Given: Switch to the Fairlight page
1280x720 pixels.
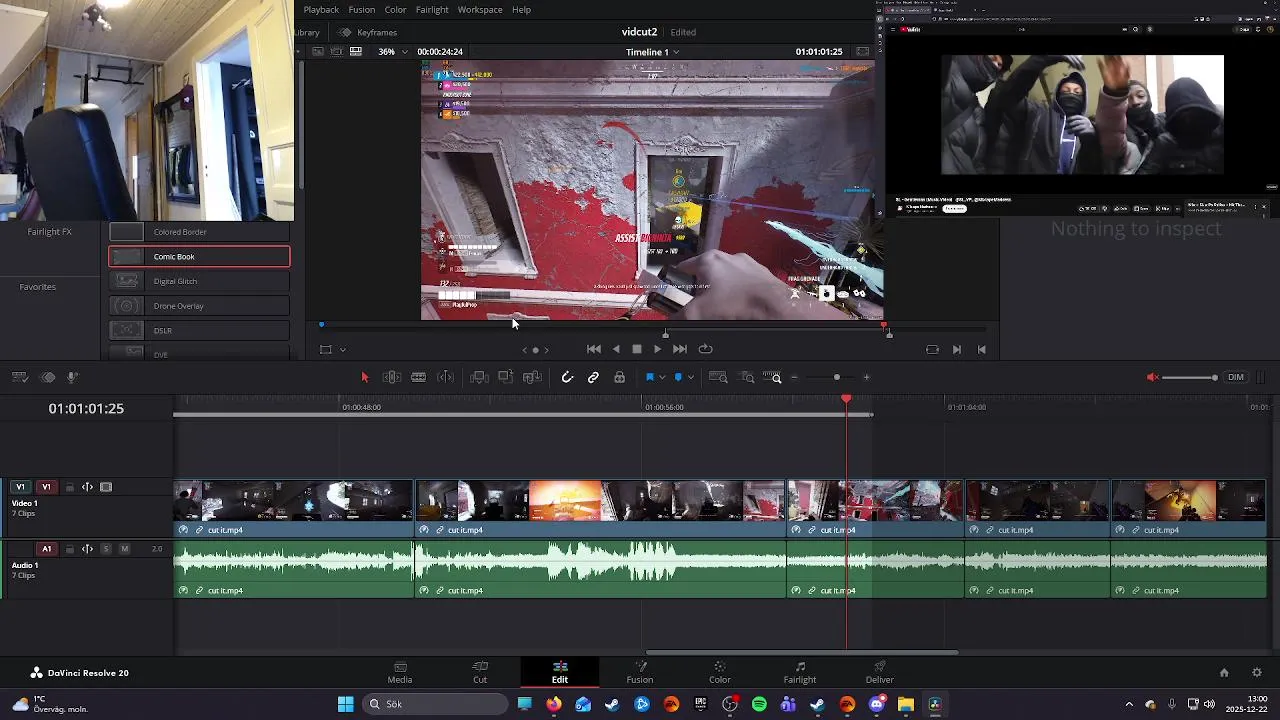Looking at the screenshot, I should pyautogui.click(x=800, y=672).
